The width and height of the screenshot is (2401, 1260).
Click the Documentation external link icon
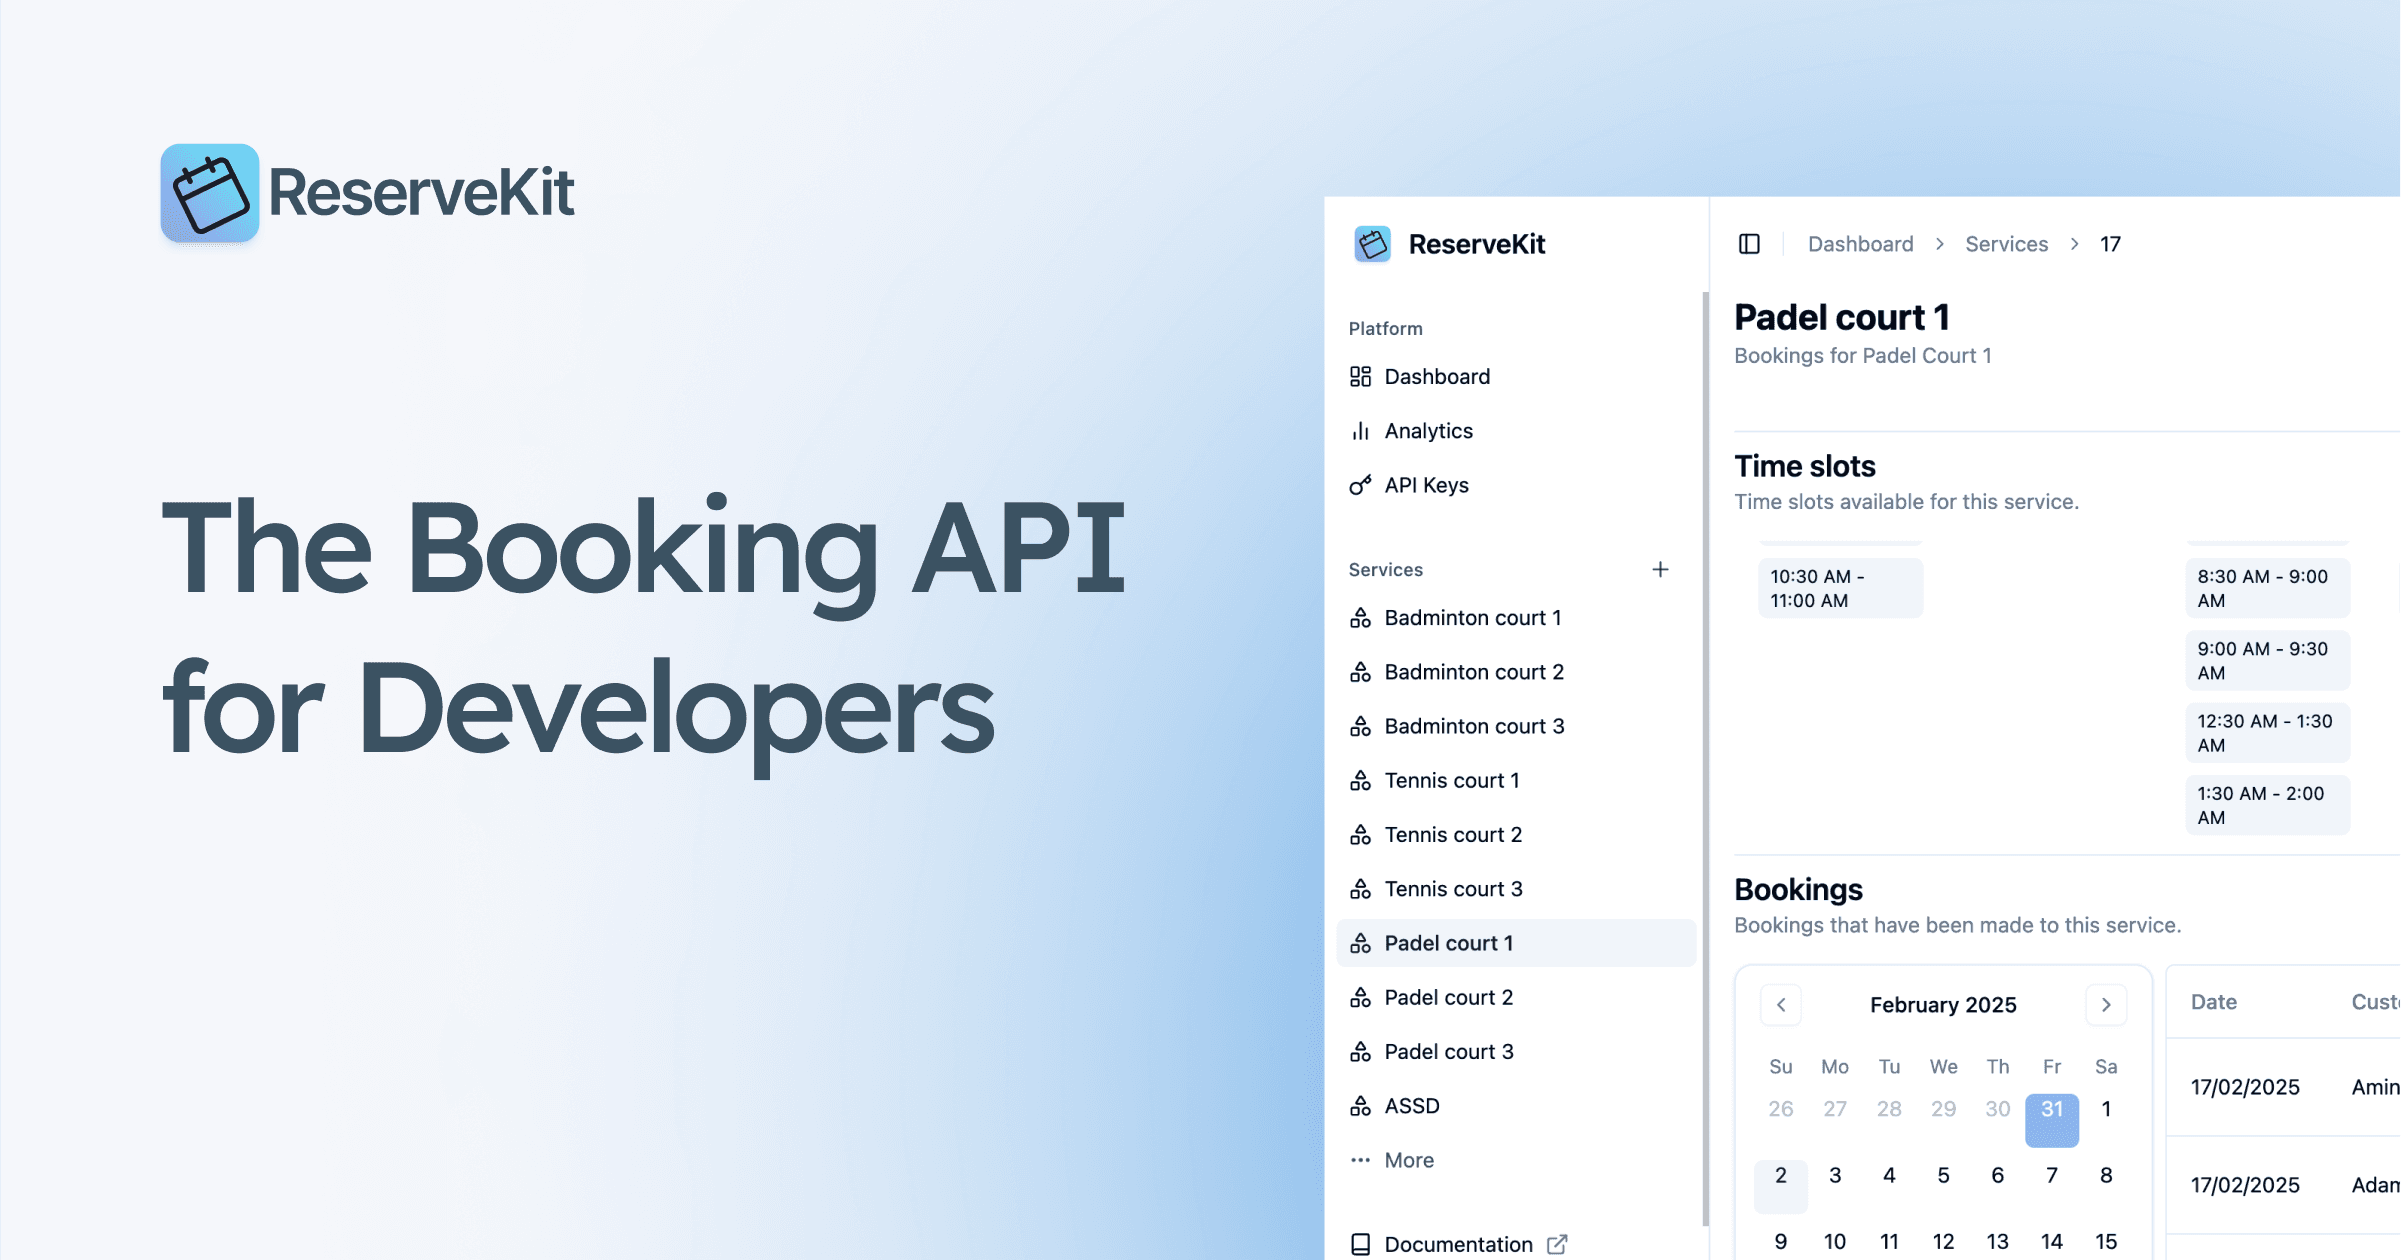[x=1557, y=1244]
